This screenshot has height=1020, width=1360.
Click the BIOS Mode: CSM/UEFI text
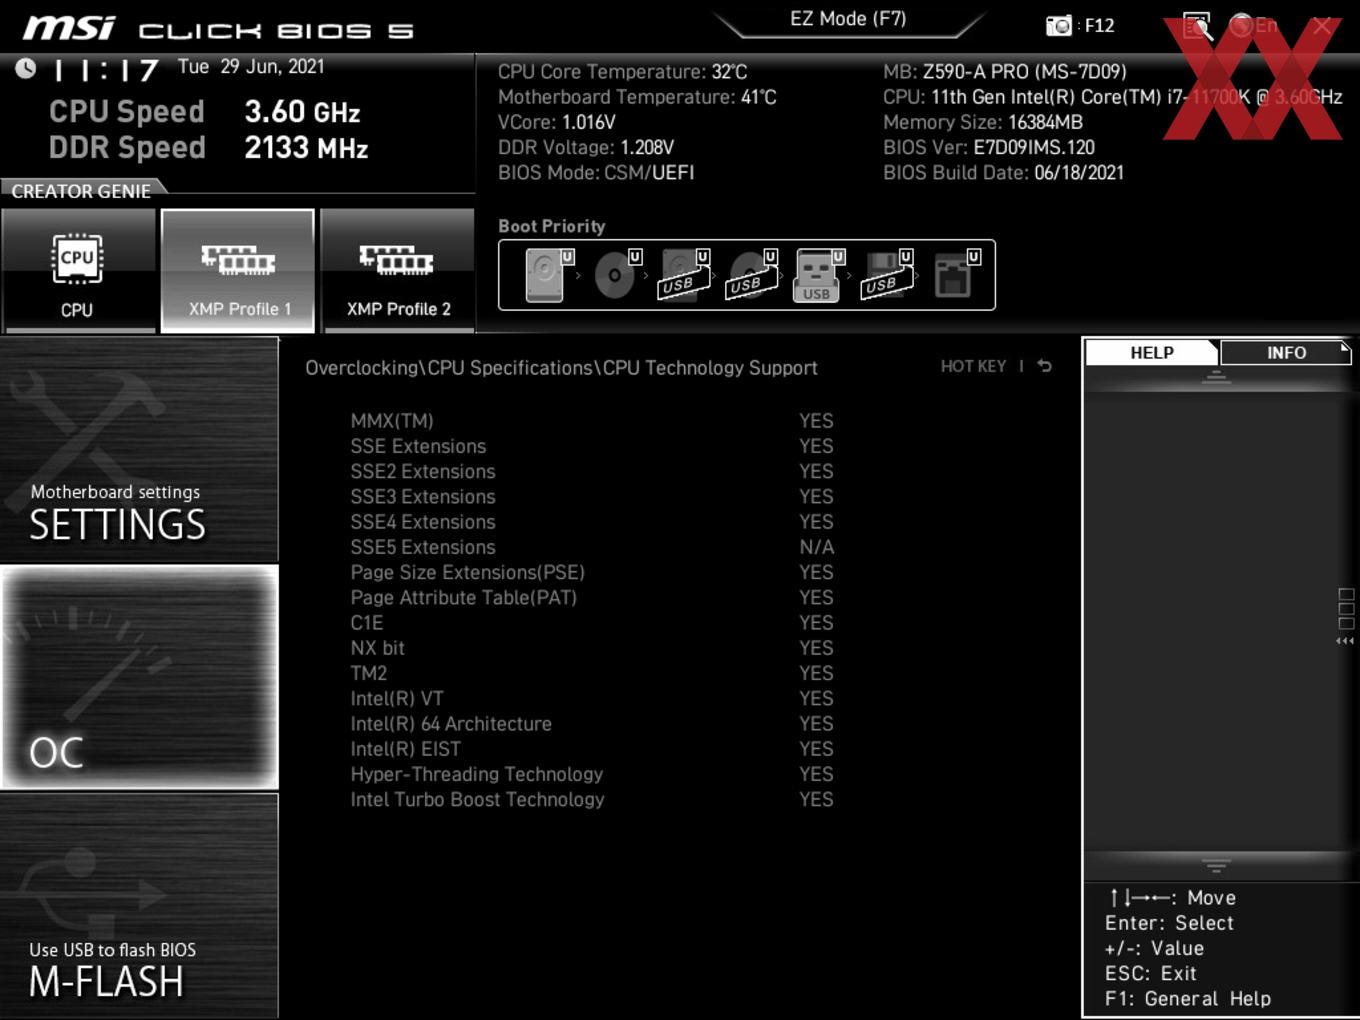(596, 173)
